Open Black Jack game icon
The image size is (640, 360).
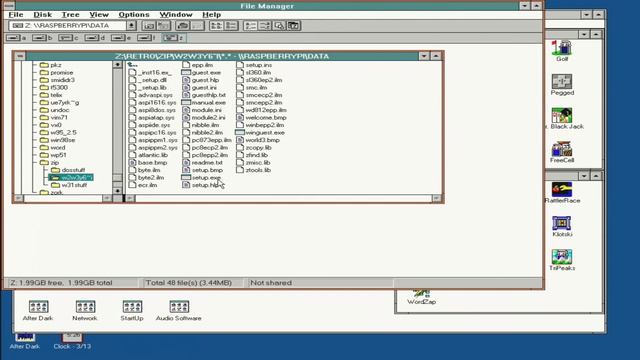point(564,118)
